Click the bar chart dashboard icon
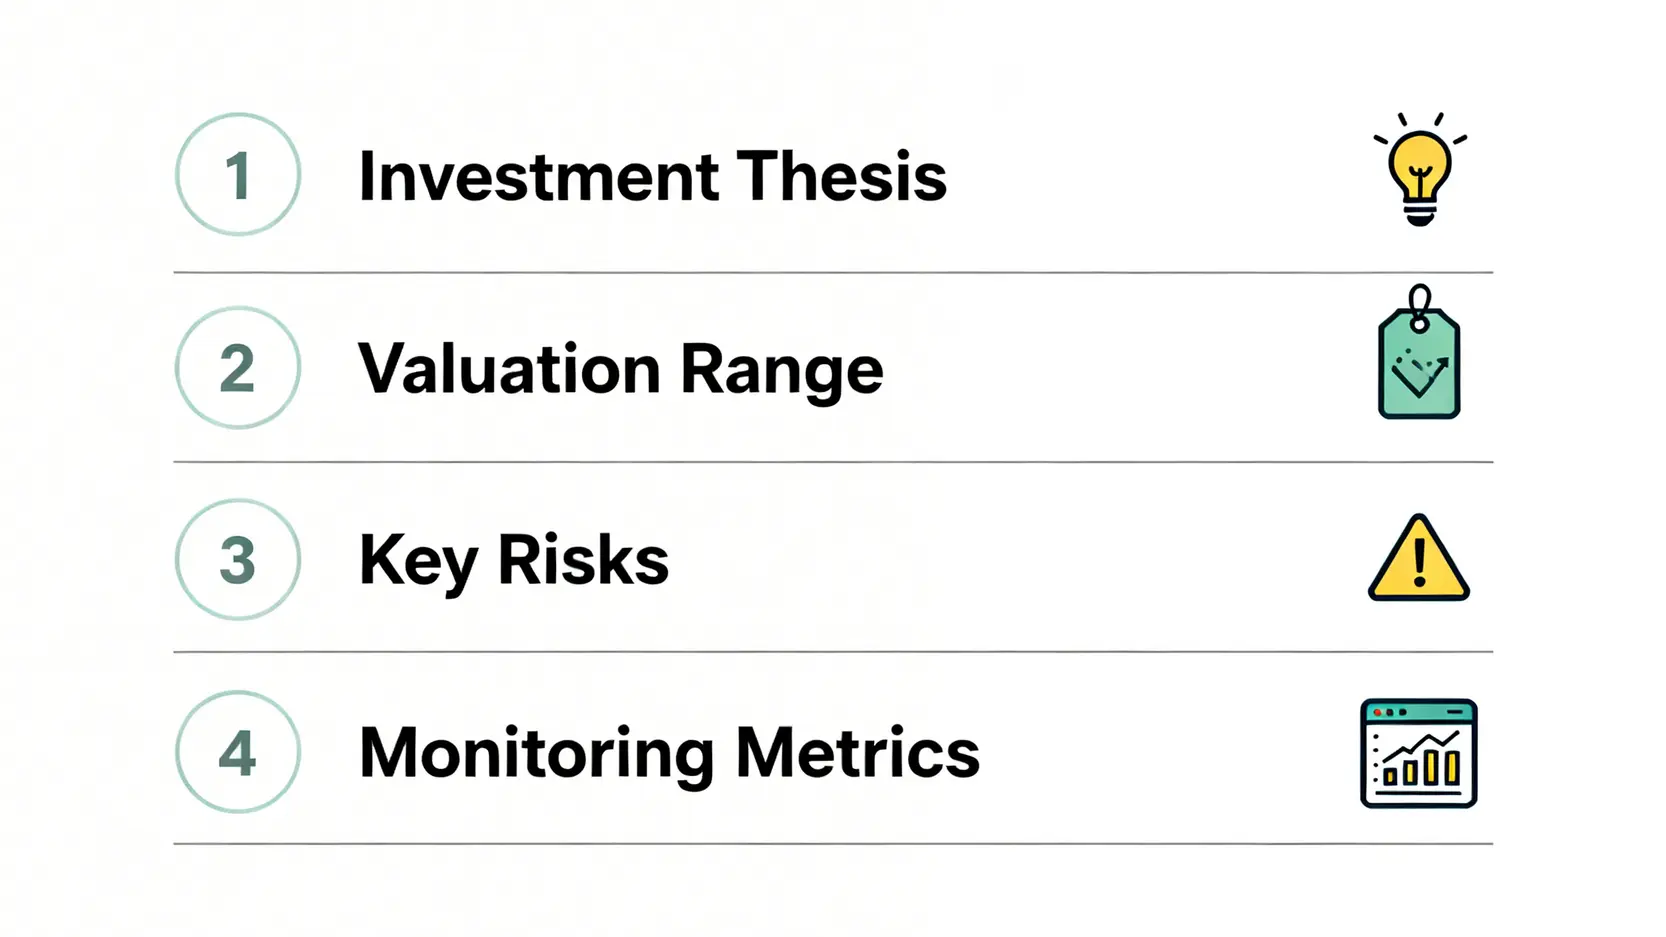 click(1418, 753)
